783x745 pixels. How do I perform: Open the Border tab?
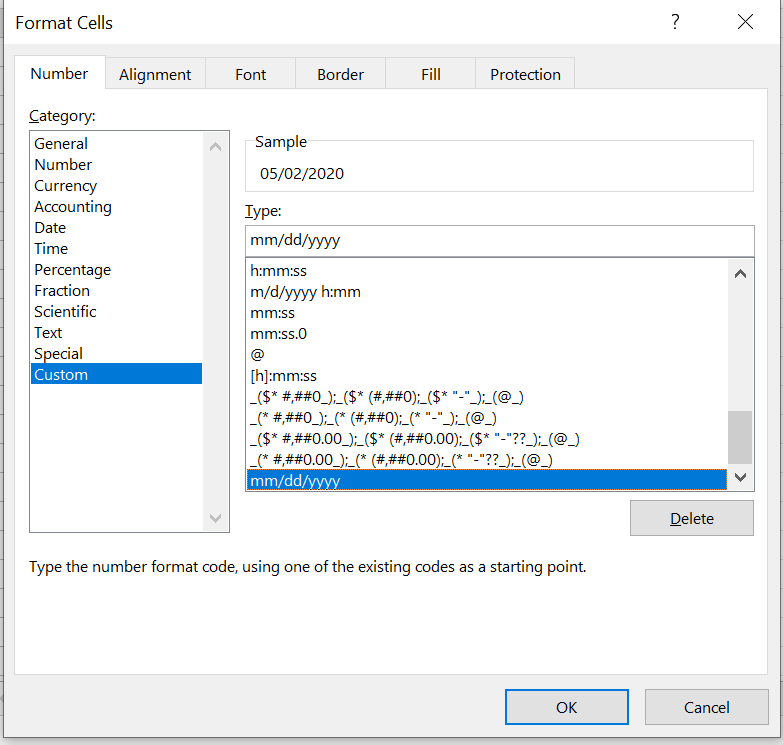point(341,74)
